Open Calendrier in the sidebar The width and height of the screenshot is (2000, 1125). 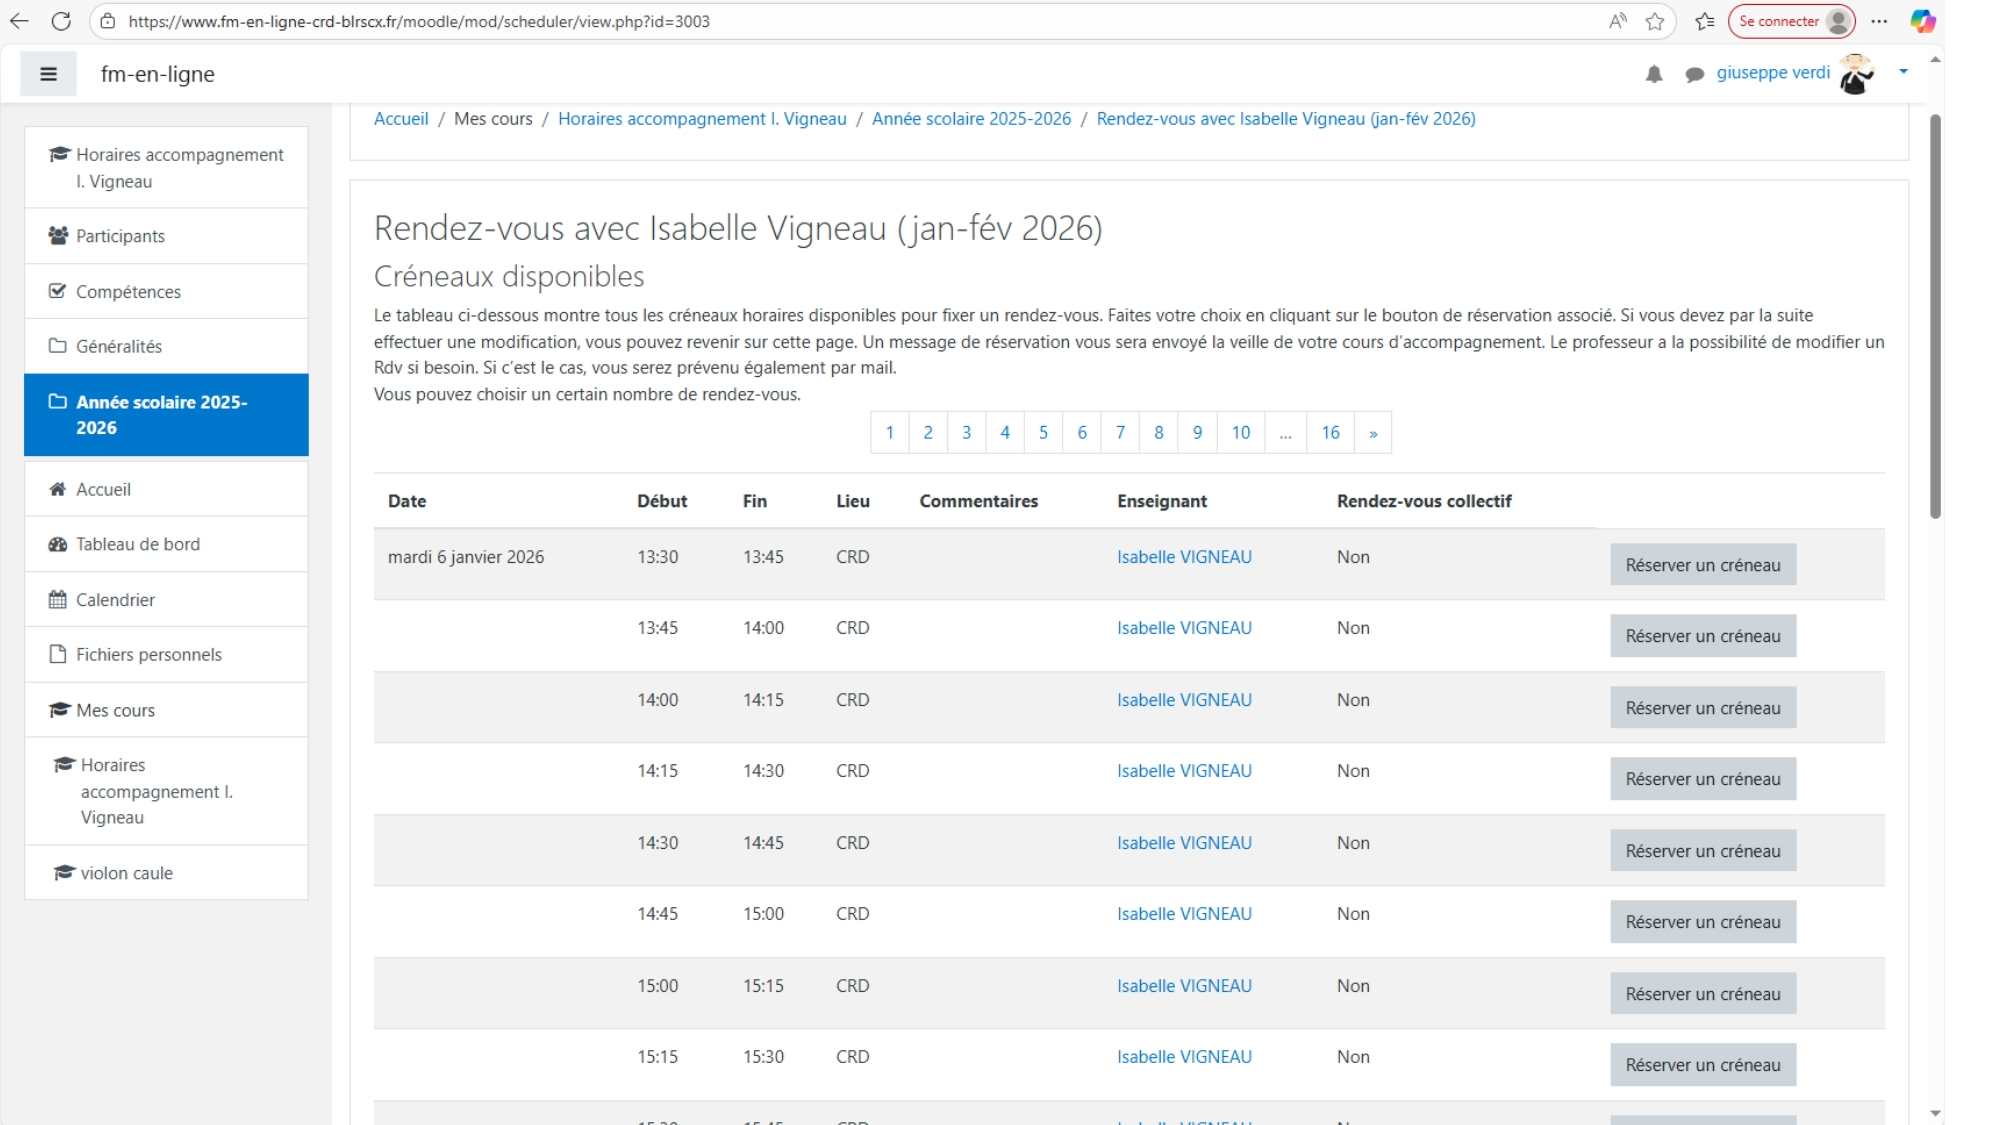[x=115, y=600]
